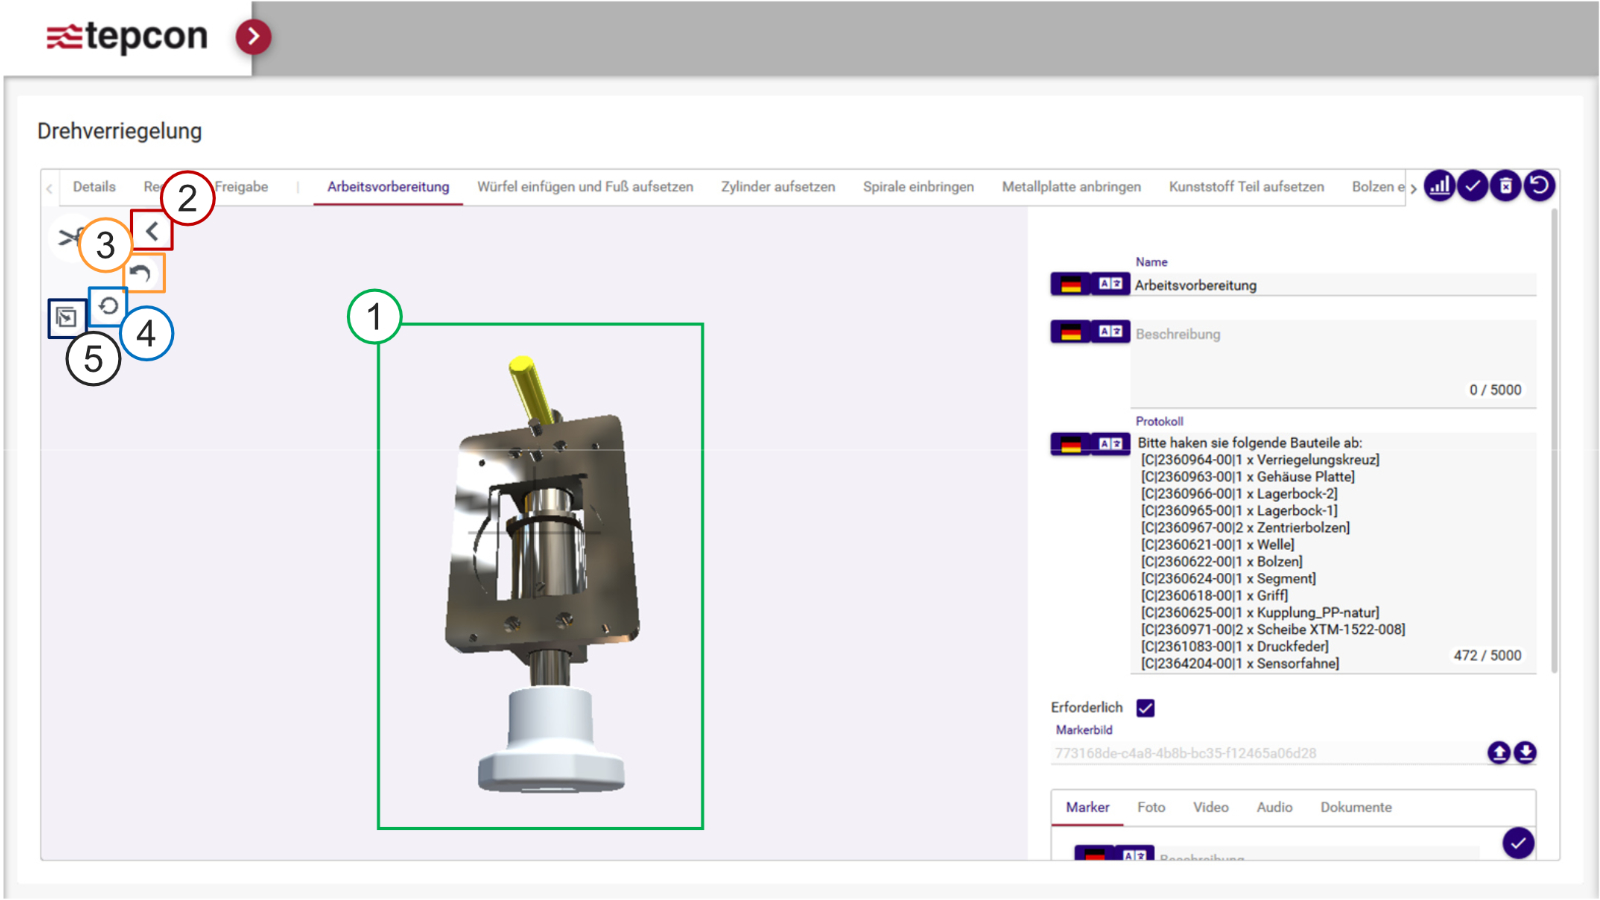Click the translate icon beside Name field
This screenshot has height=900, width=1600.
pos(1110,284)
